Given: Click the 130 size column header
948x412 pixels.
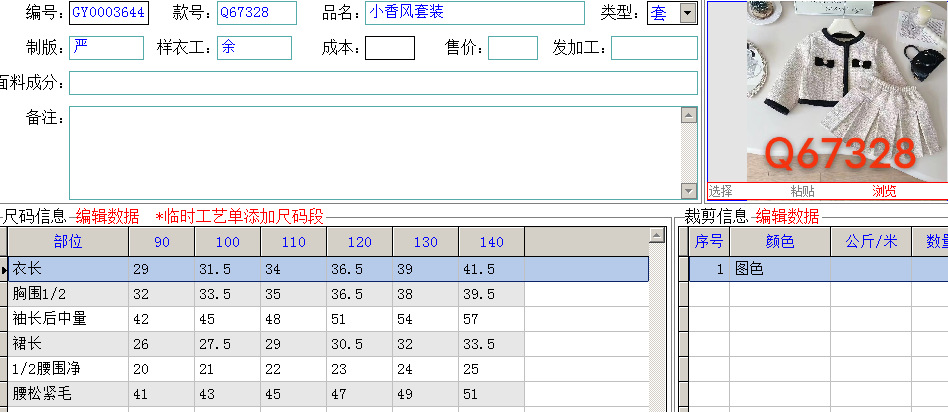Looking at the screenshot, I should [x=425, y=241].
